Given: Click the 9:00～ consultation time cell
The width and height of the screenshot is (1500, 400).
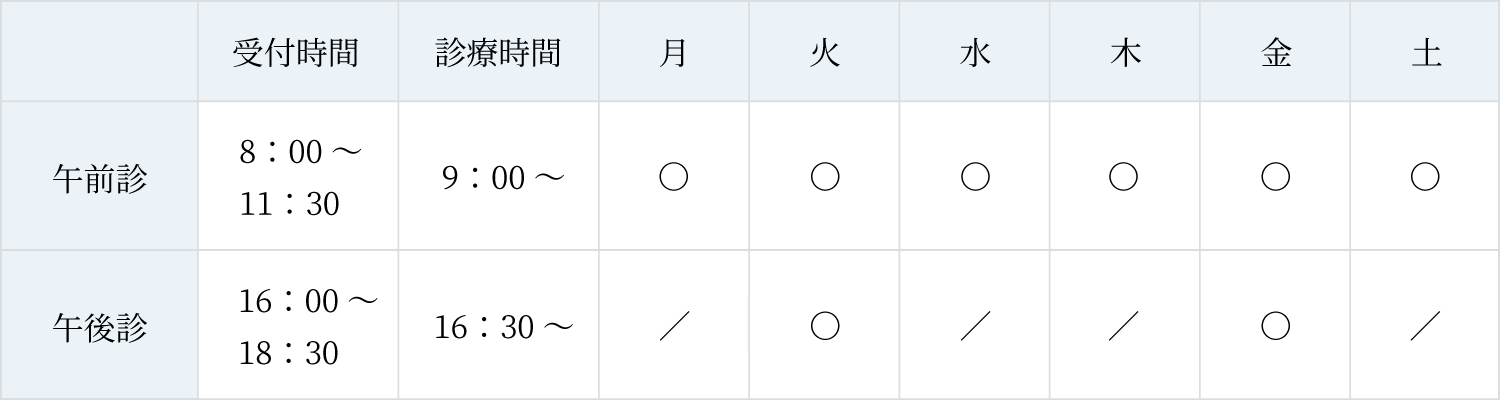Looking at the screenshot, I should click(502, 178).
